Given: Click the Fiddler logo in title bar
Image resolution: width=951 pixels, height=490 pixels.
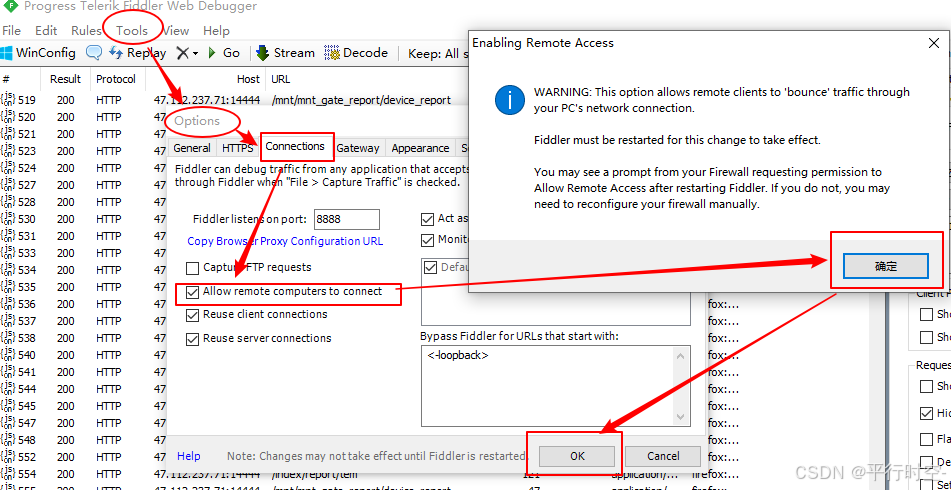Looking at the screenshot, I should [x=10, y=6].
